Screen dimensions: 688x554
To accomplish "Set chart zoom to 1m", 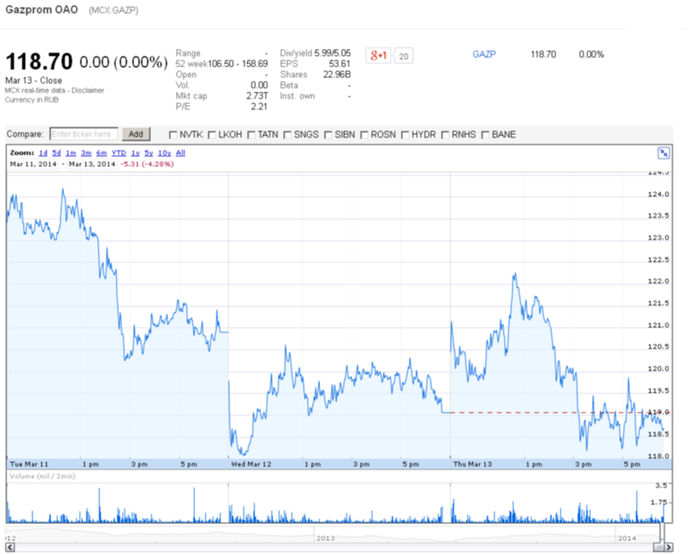I will (x=71, y=153).
